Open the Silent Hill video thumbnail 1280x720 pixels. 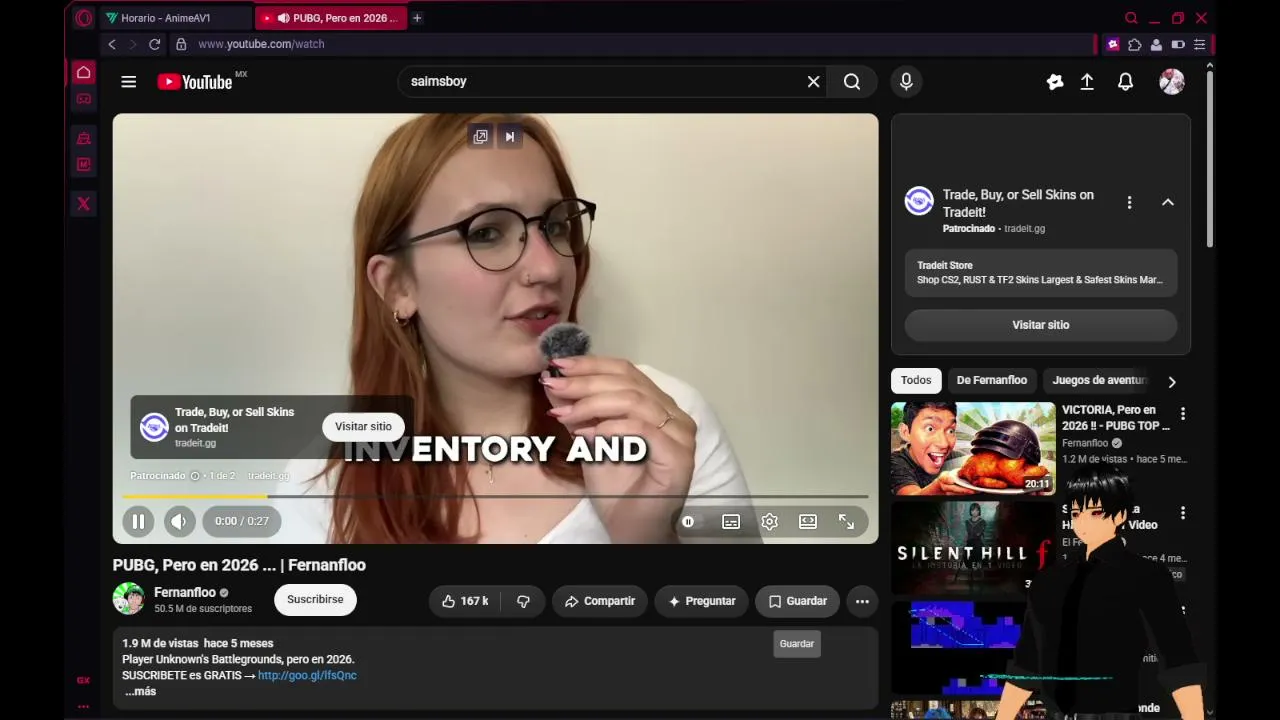point(973,547)
